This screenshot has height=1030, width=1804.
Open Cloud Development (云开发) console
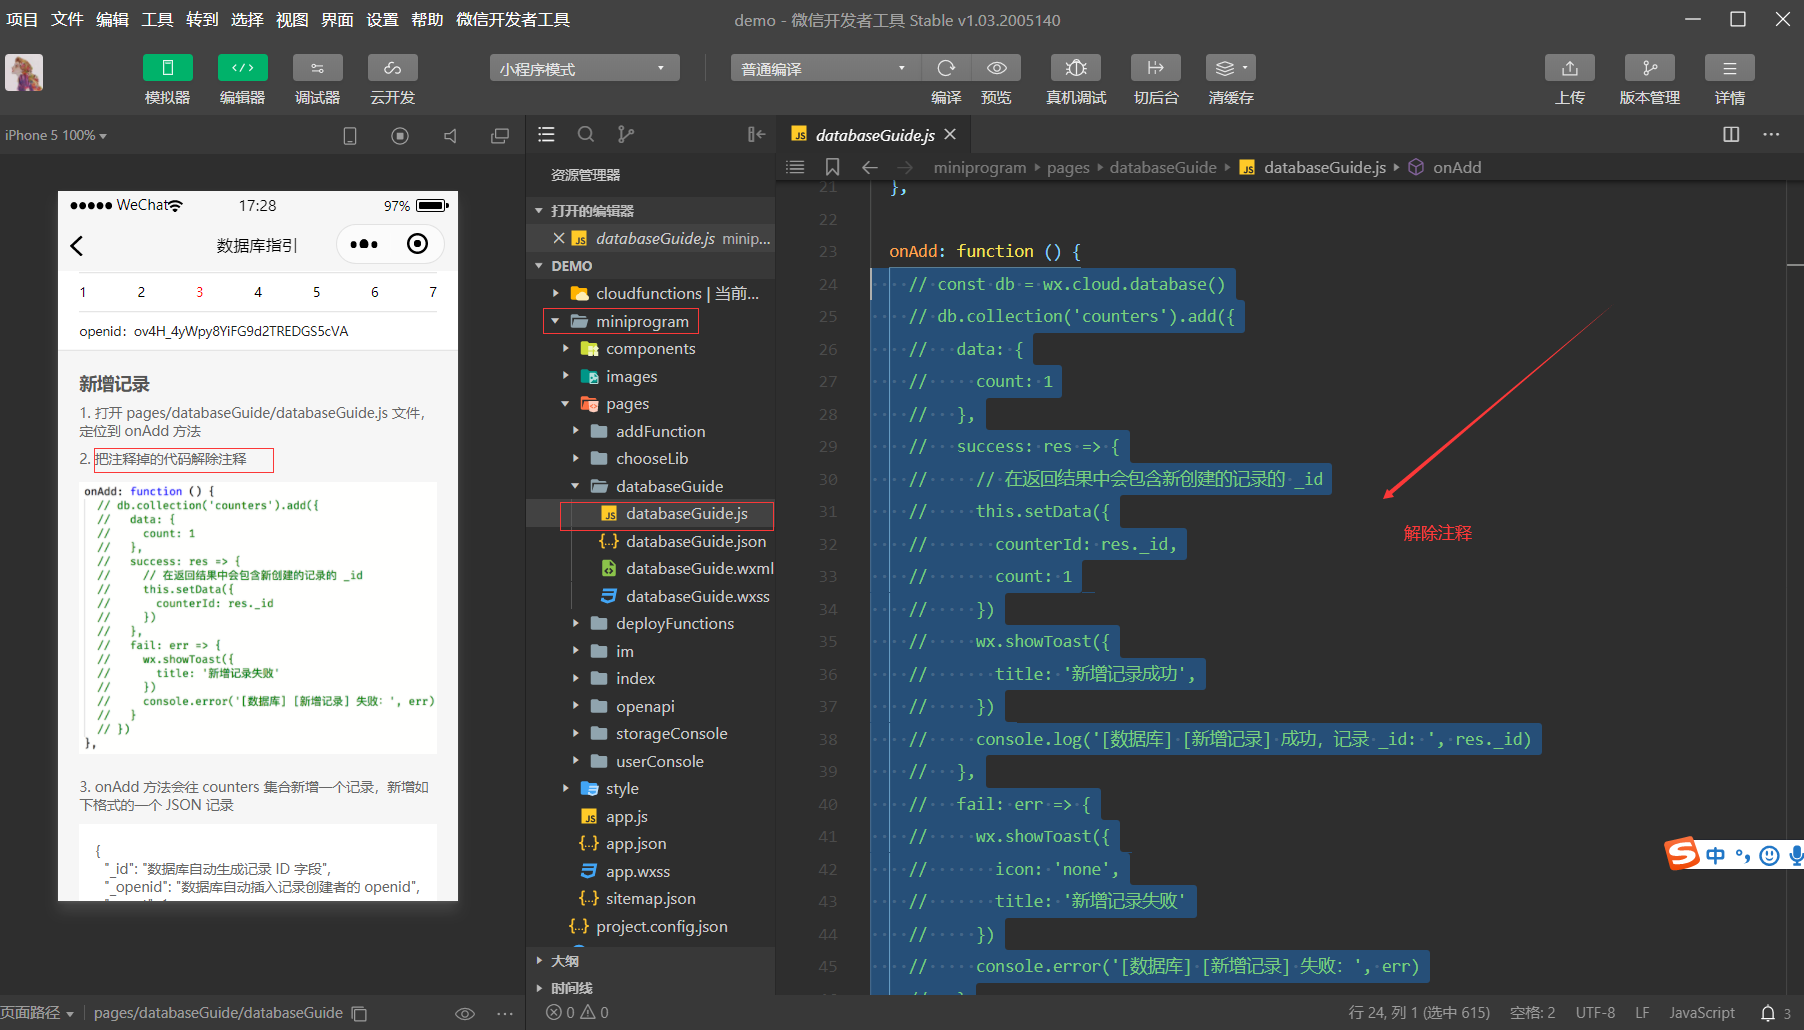[x=393, y=68]
